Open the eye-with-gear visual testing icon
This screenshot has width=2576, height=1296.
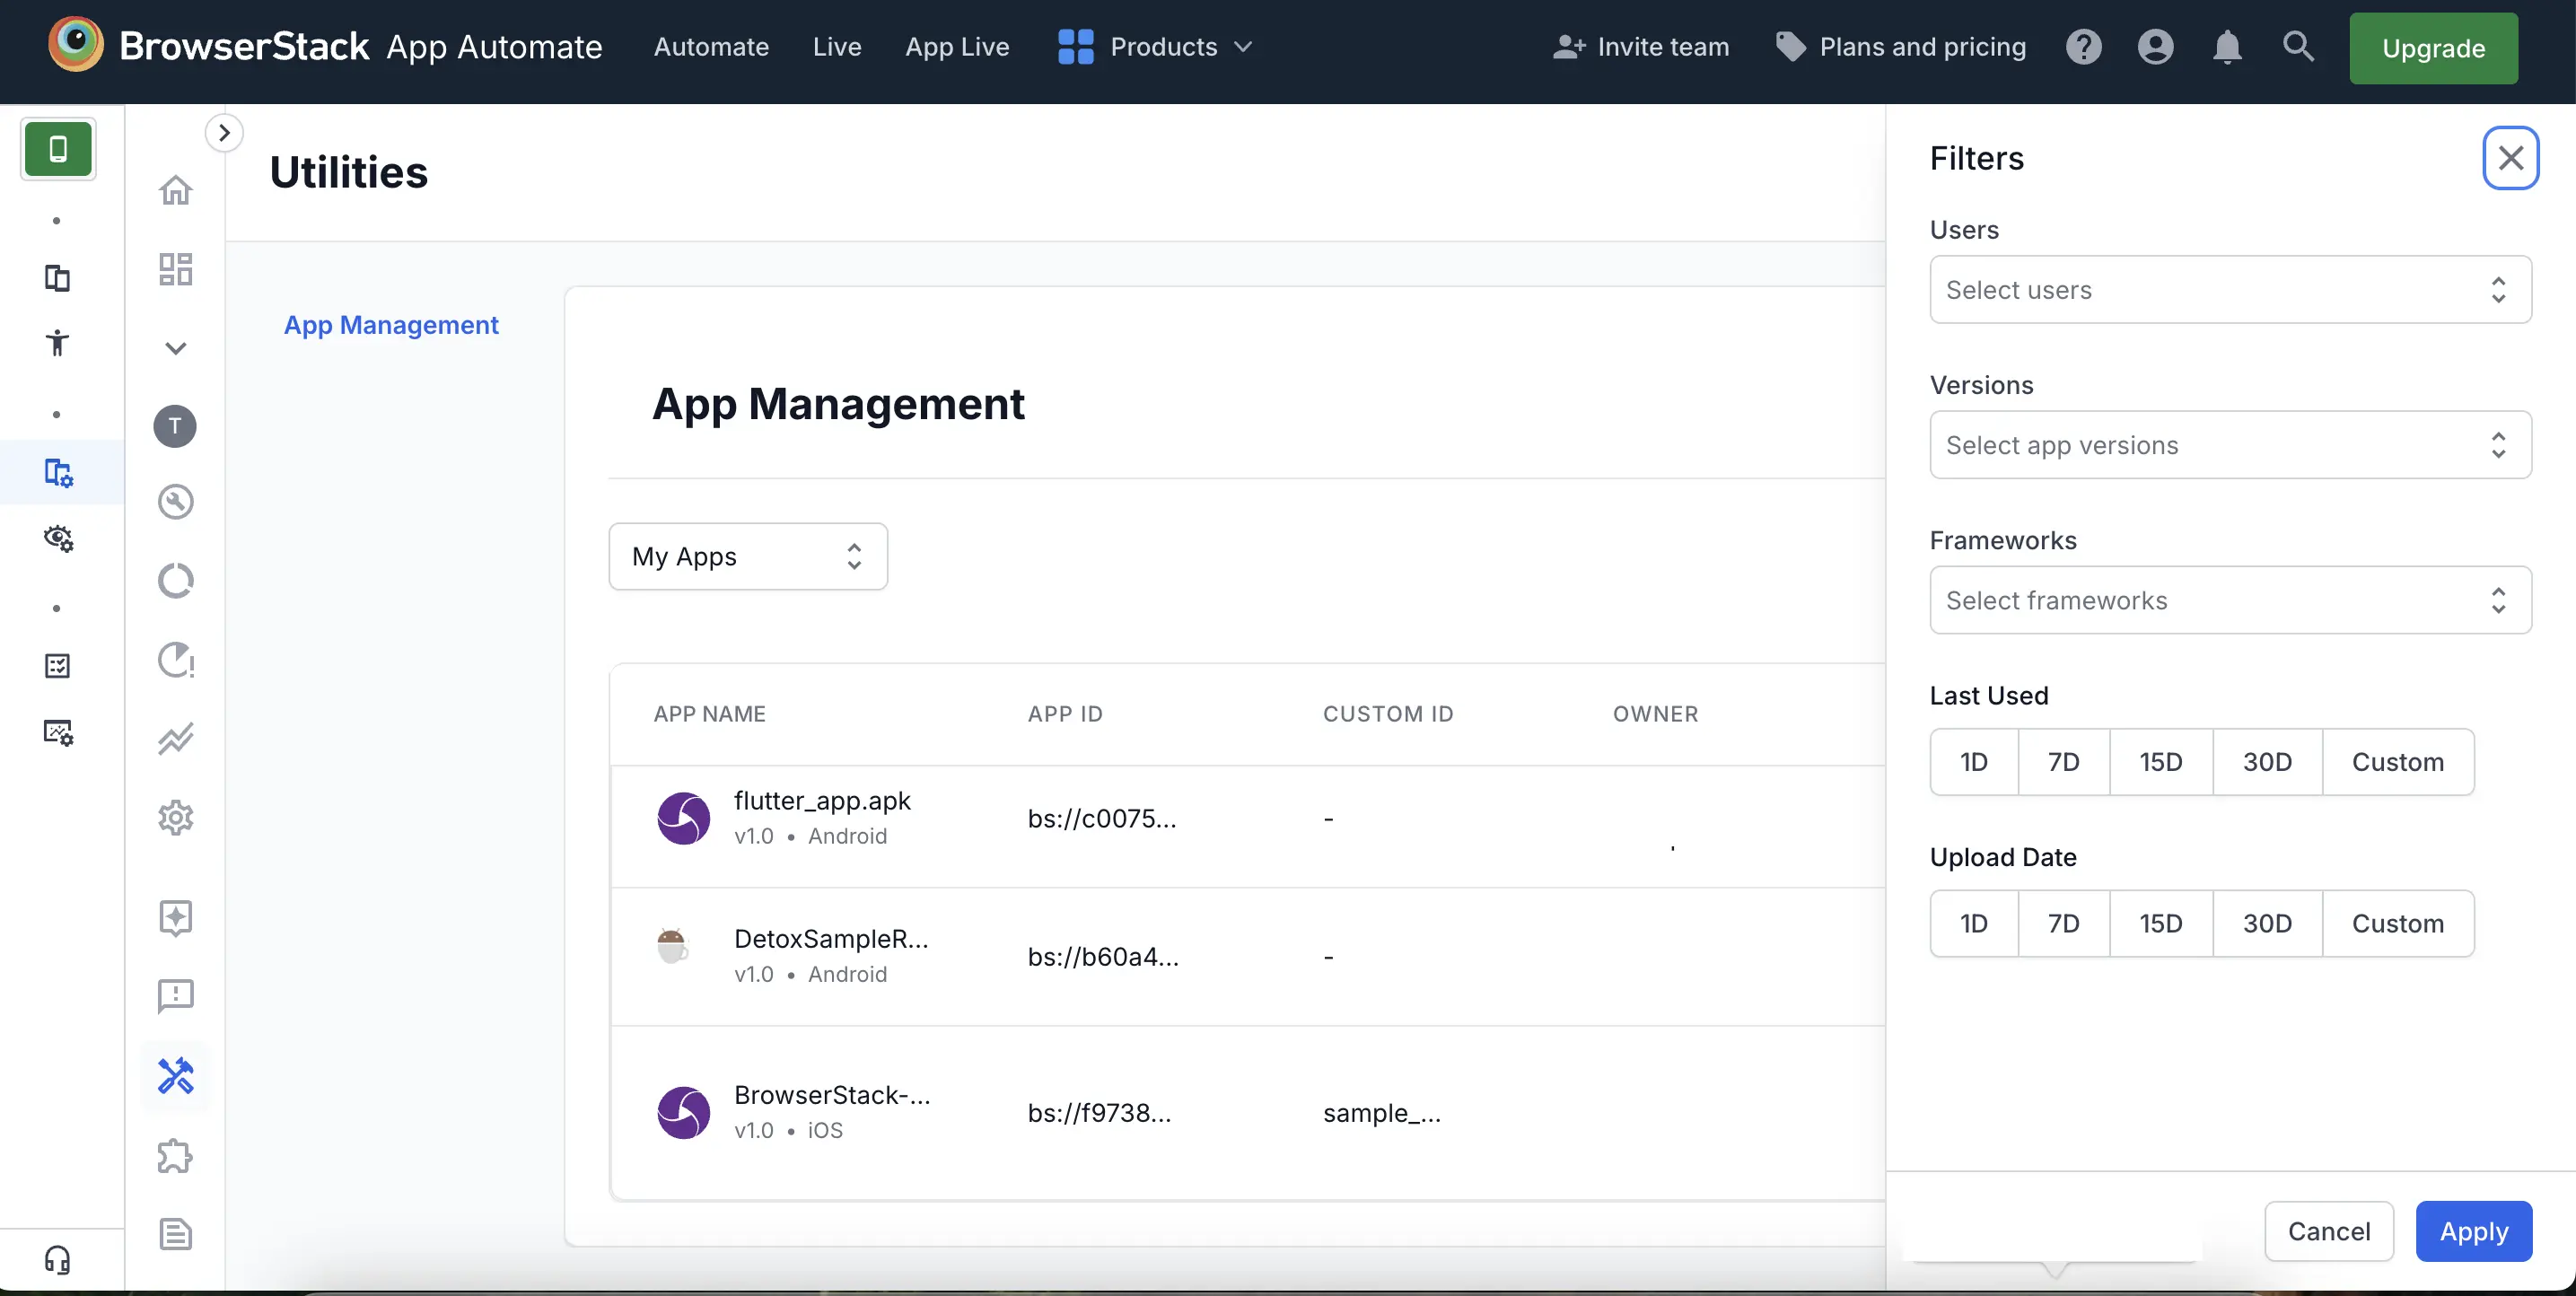click(58, 538)
